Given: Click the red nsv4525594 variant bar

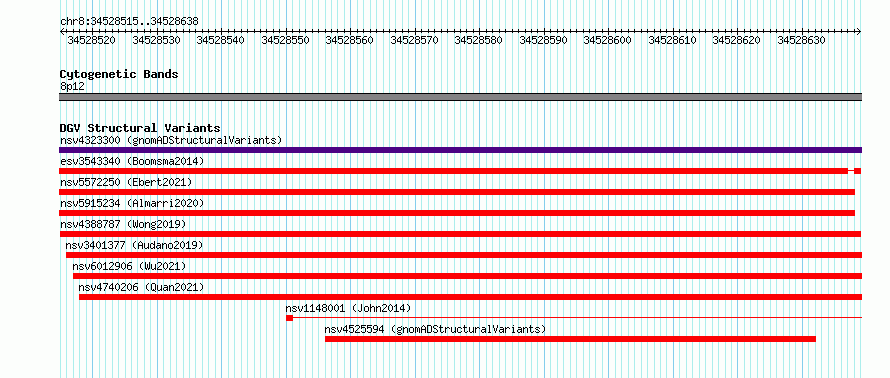Looking at the screenshot, I should 570,339.
